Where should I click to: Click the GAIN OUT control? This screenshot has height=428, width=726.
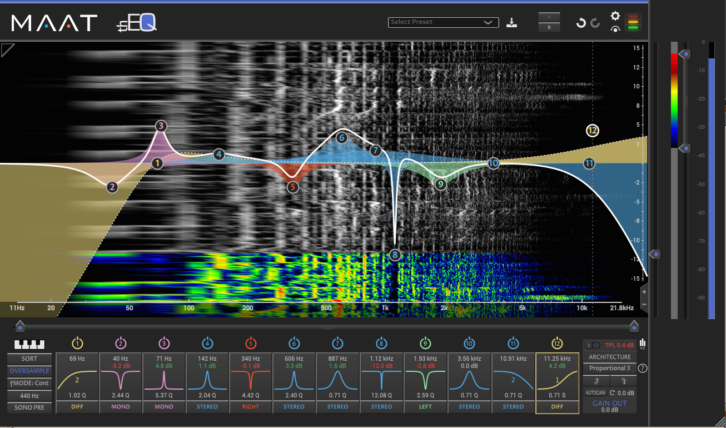[609, 406]
